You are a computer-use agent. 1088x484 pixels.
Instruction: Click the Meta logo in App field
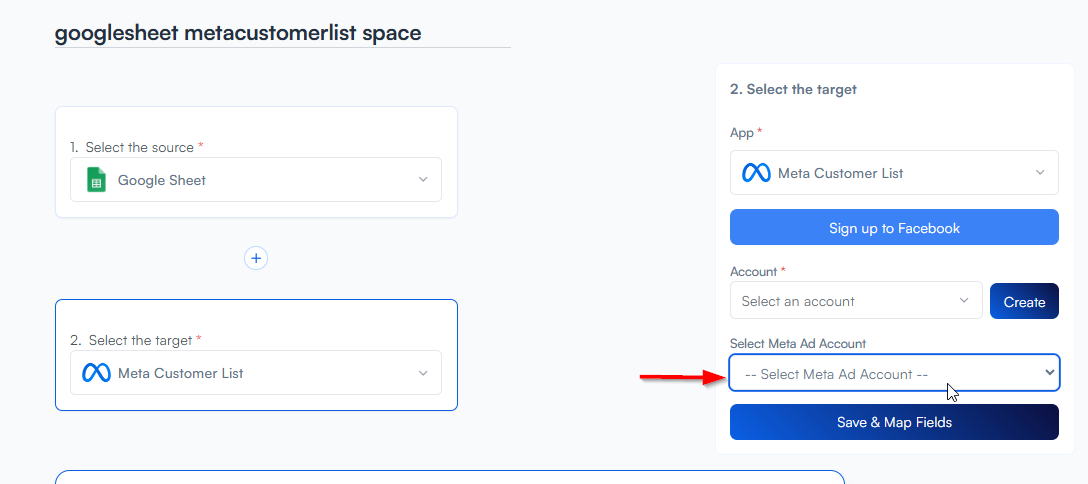[756, 173]
